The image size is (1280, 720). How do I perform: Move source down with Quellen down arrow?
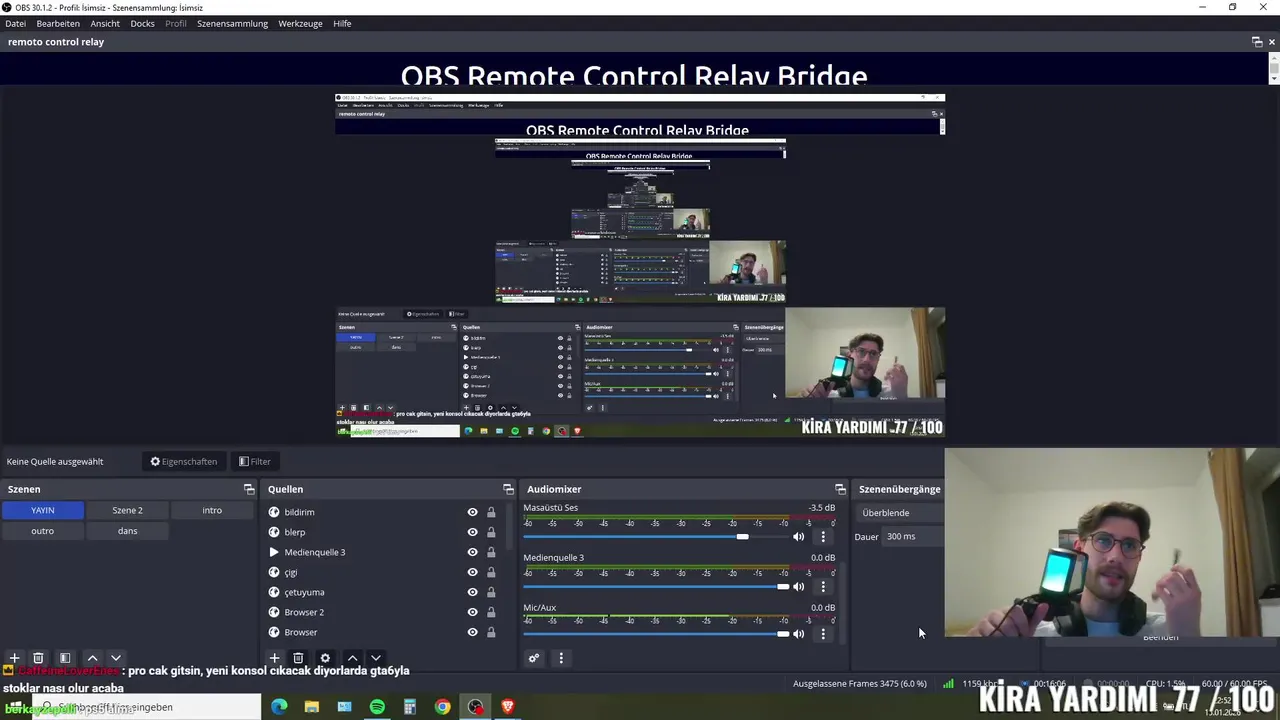coord(376,658)
